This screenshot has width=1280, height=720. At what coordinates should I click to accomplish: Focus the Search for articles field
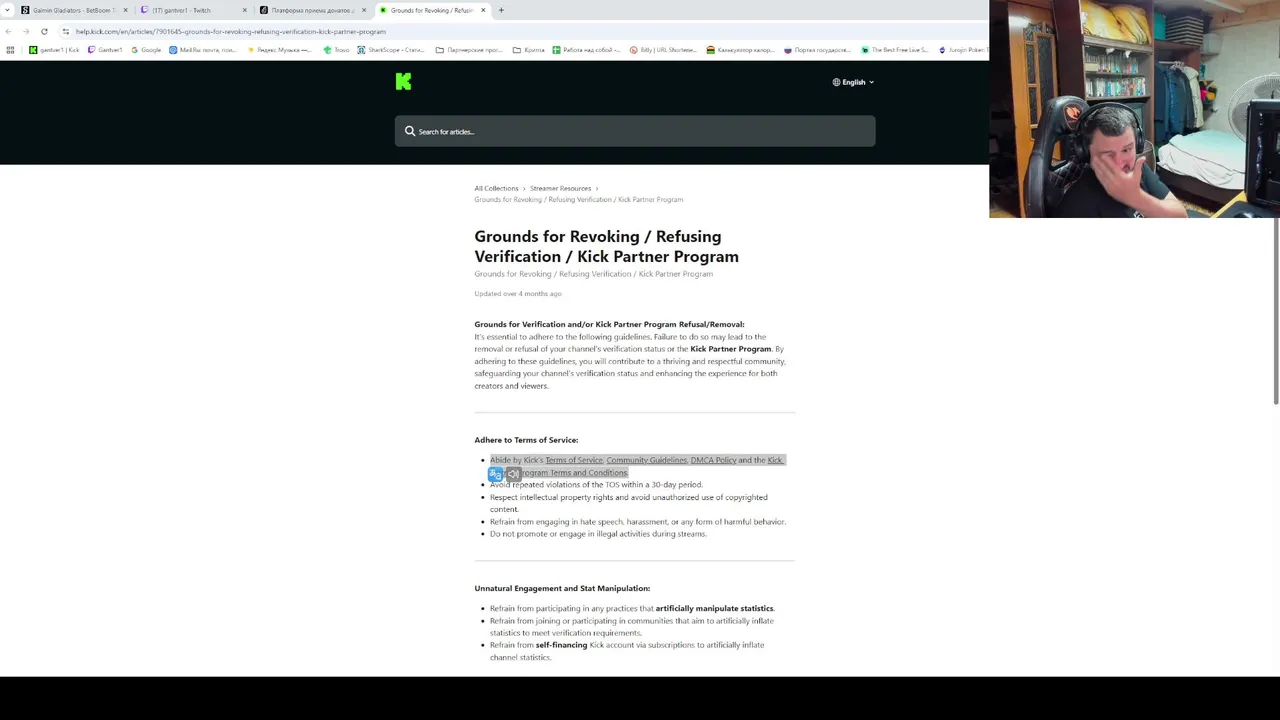click(x=635, y=131)
